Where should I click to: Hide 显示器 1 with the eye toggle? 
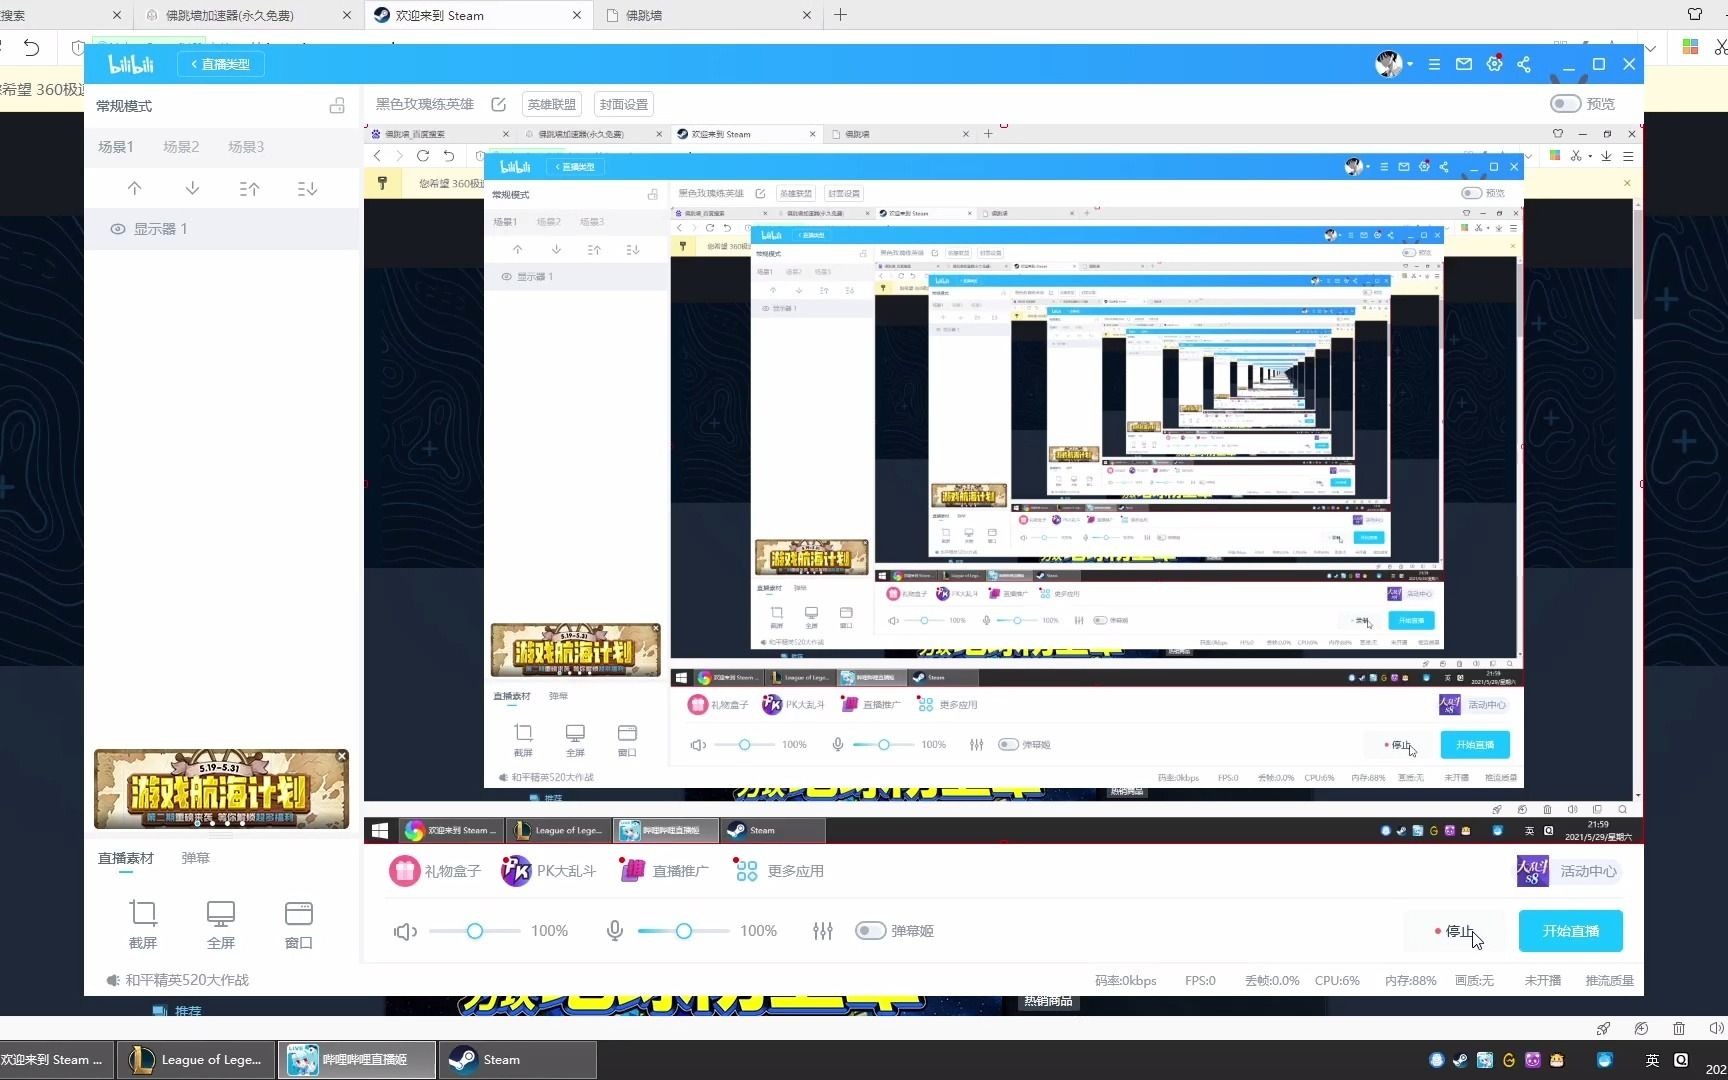click(118, 228)
